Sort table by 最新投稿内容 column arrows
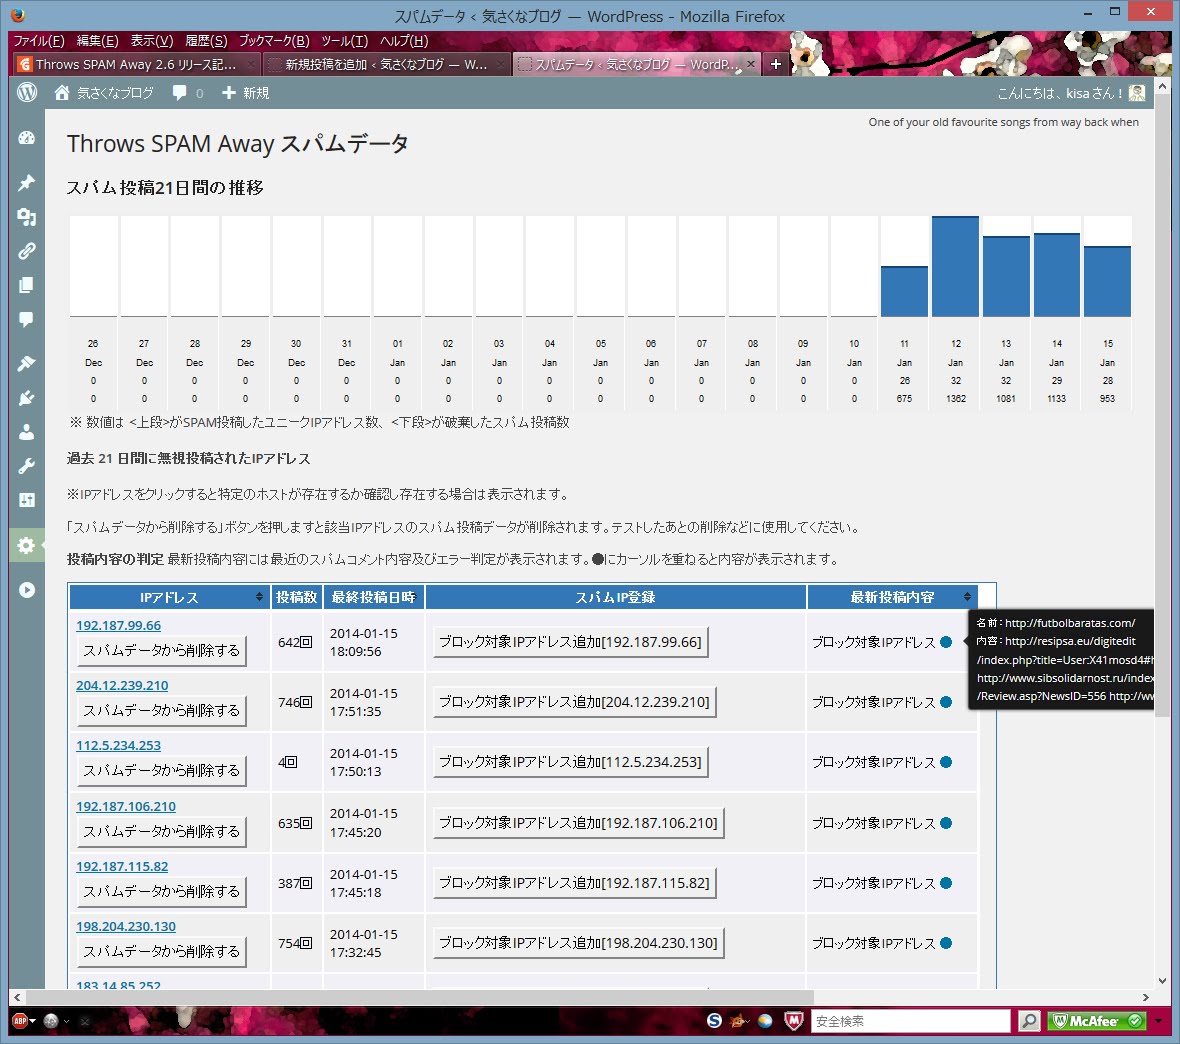This screenshot has height=1044, width=1180. coord(967,597)
